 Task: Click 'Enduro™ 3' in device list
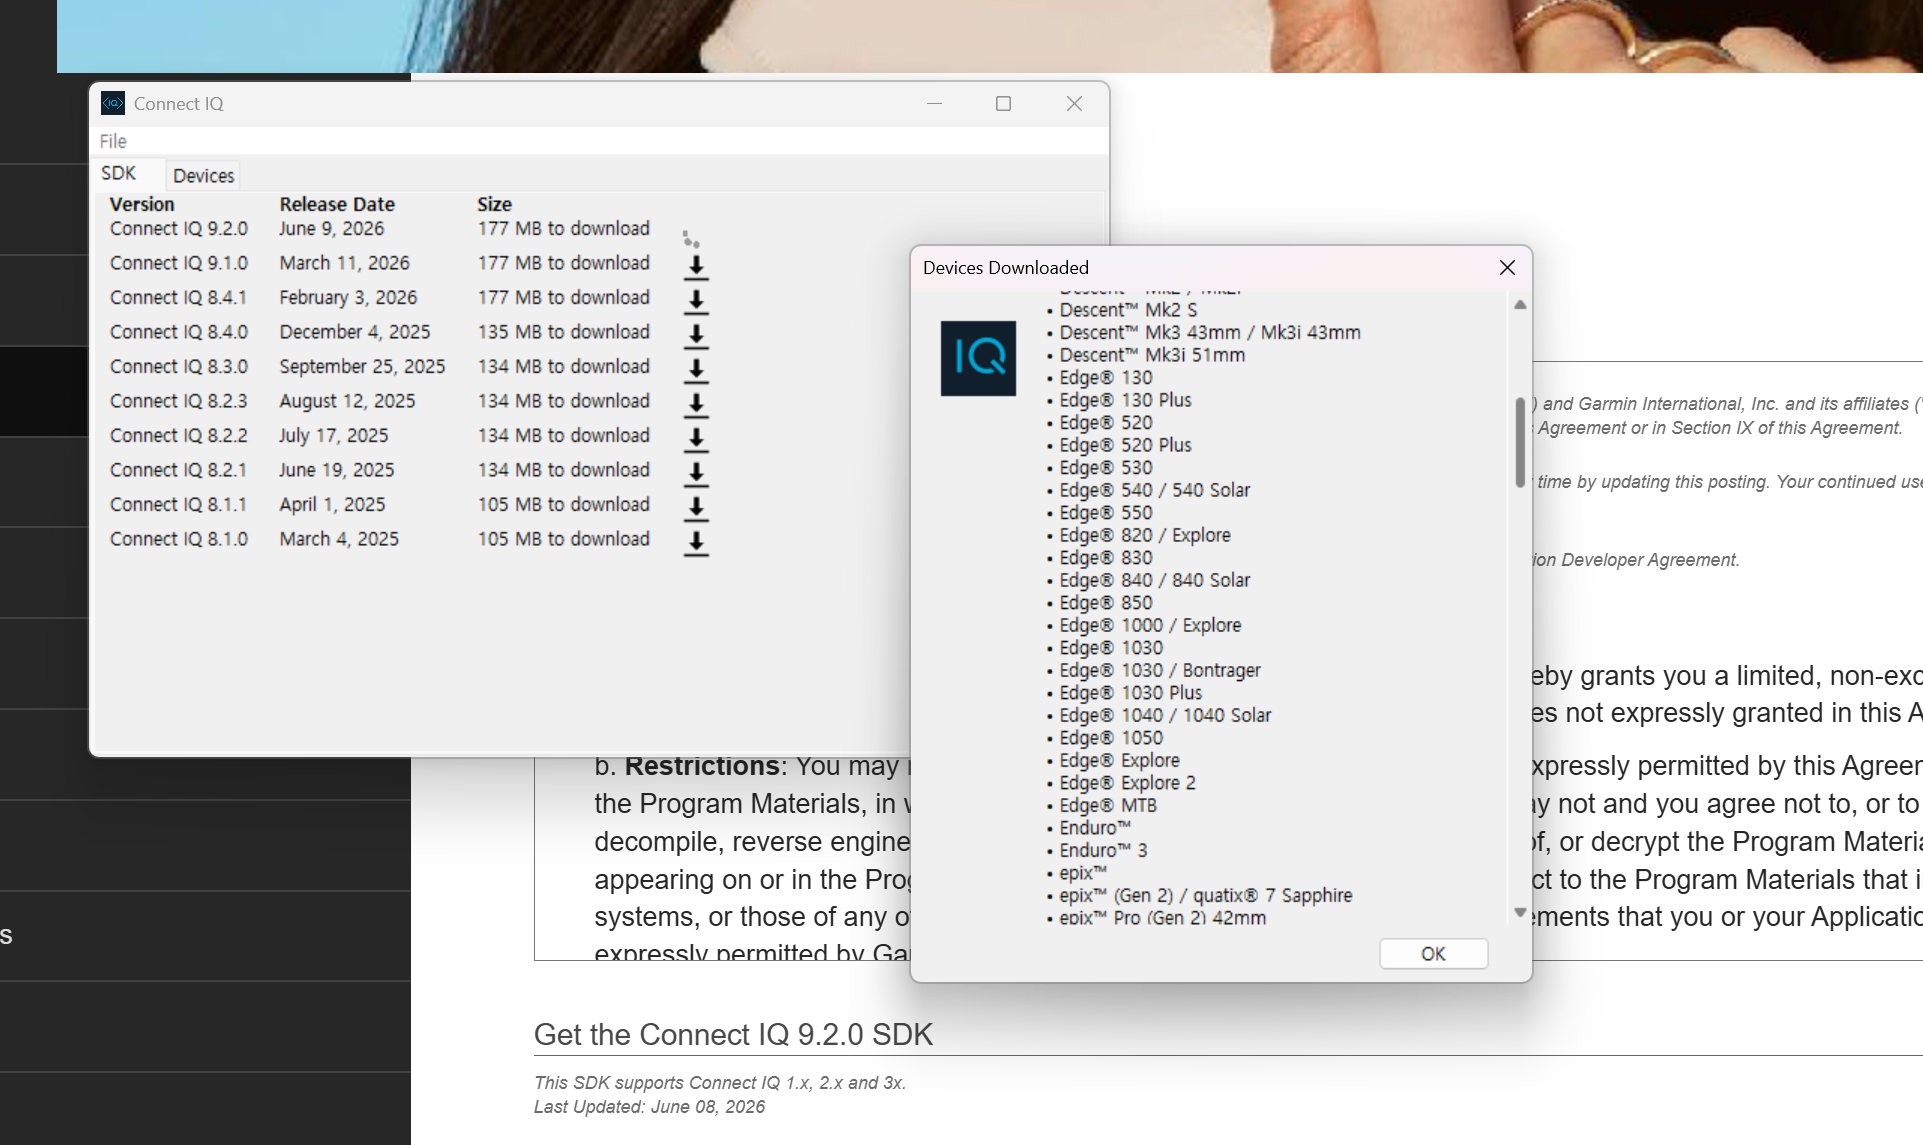[x=1103, y=850]
